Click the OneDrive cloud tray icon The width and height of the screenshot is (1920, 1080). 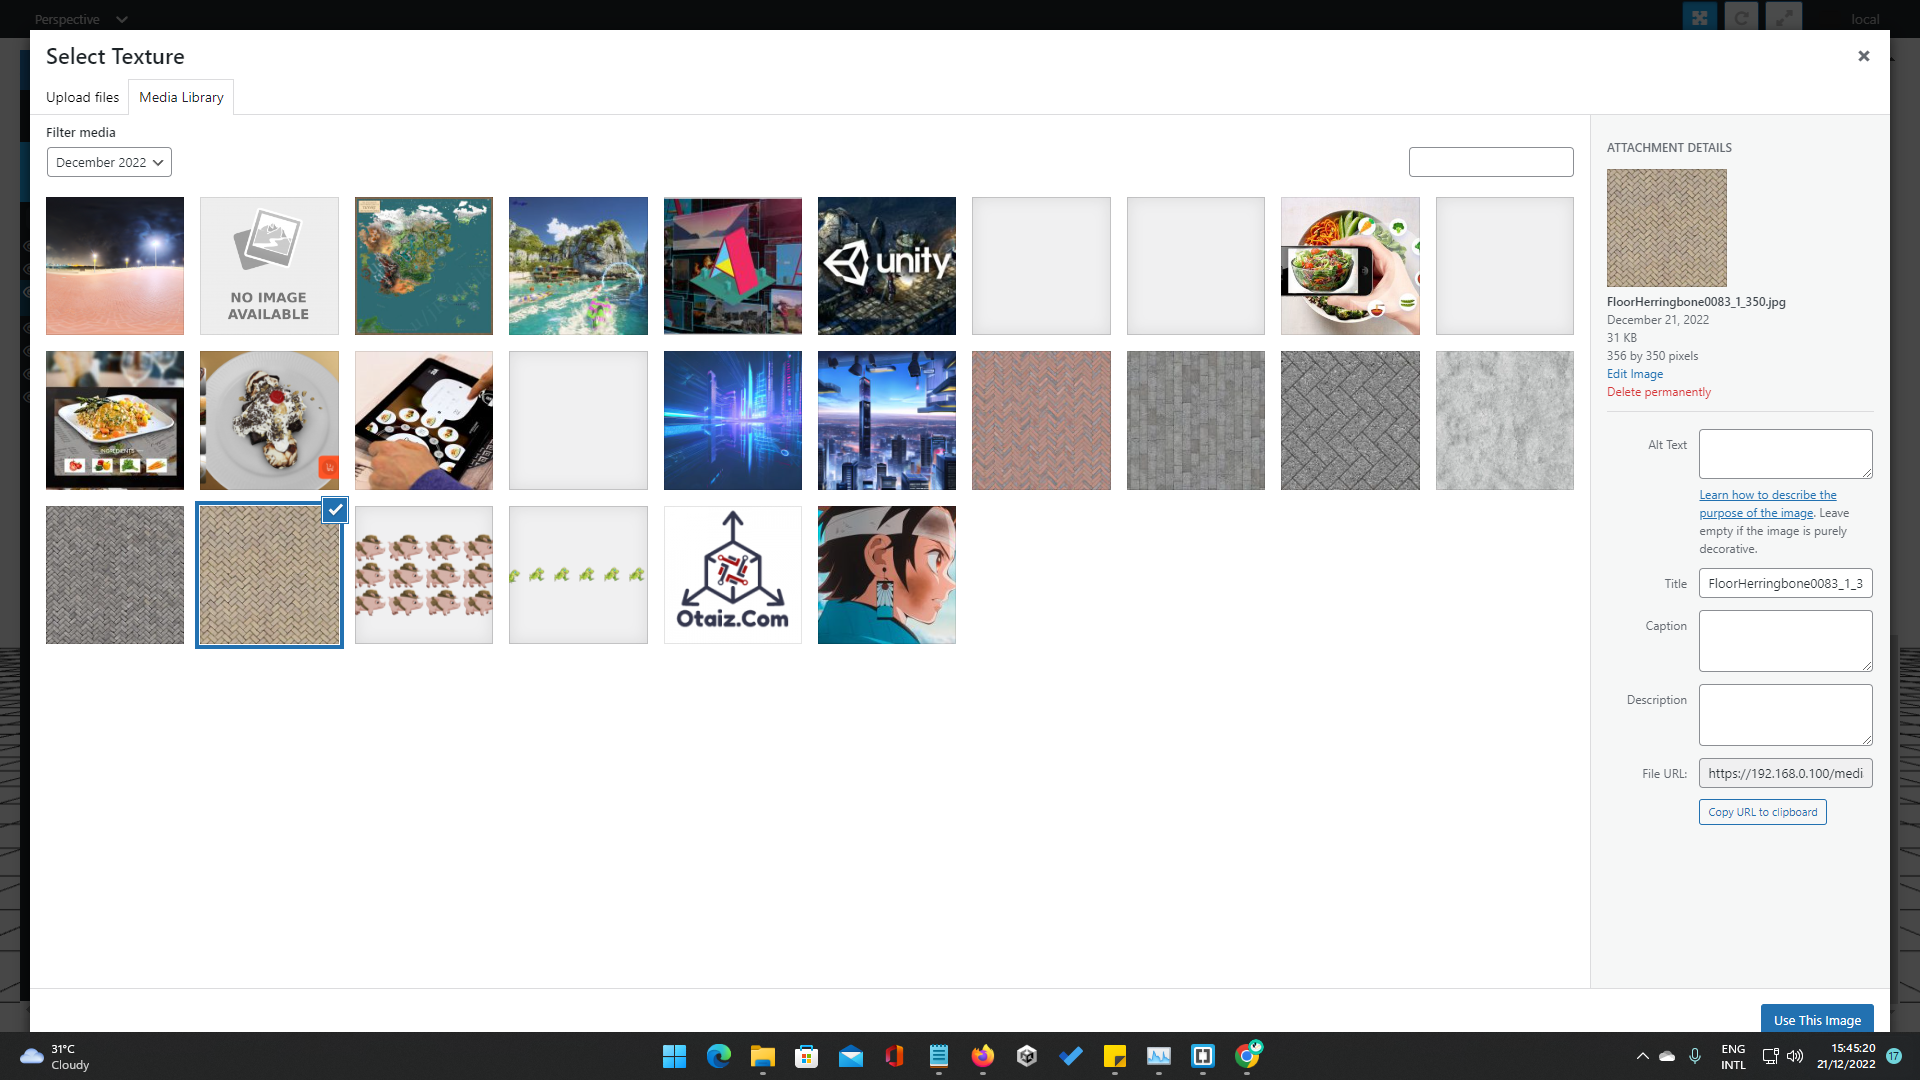[1667, 1056]
